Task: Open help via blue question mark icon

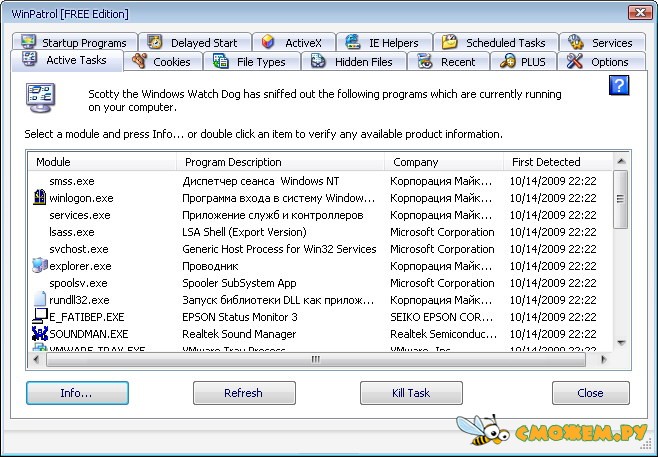Action: tap(619, 85)
